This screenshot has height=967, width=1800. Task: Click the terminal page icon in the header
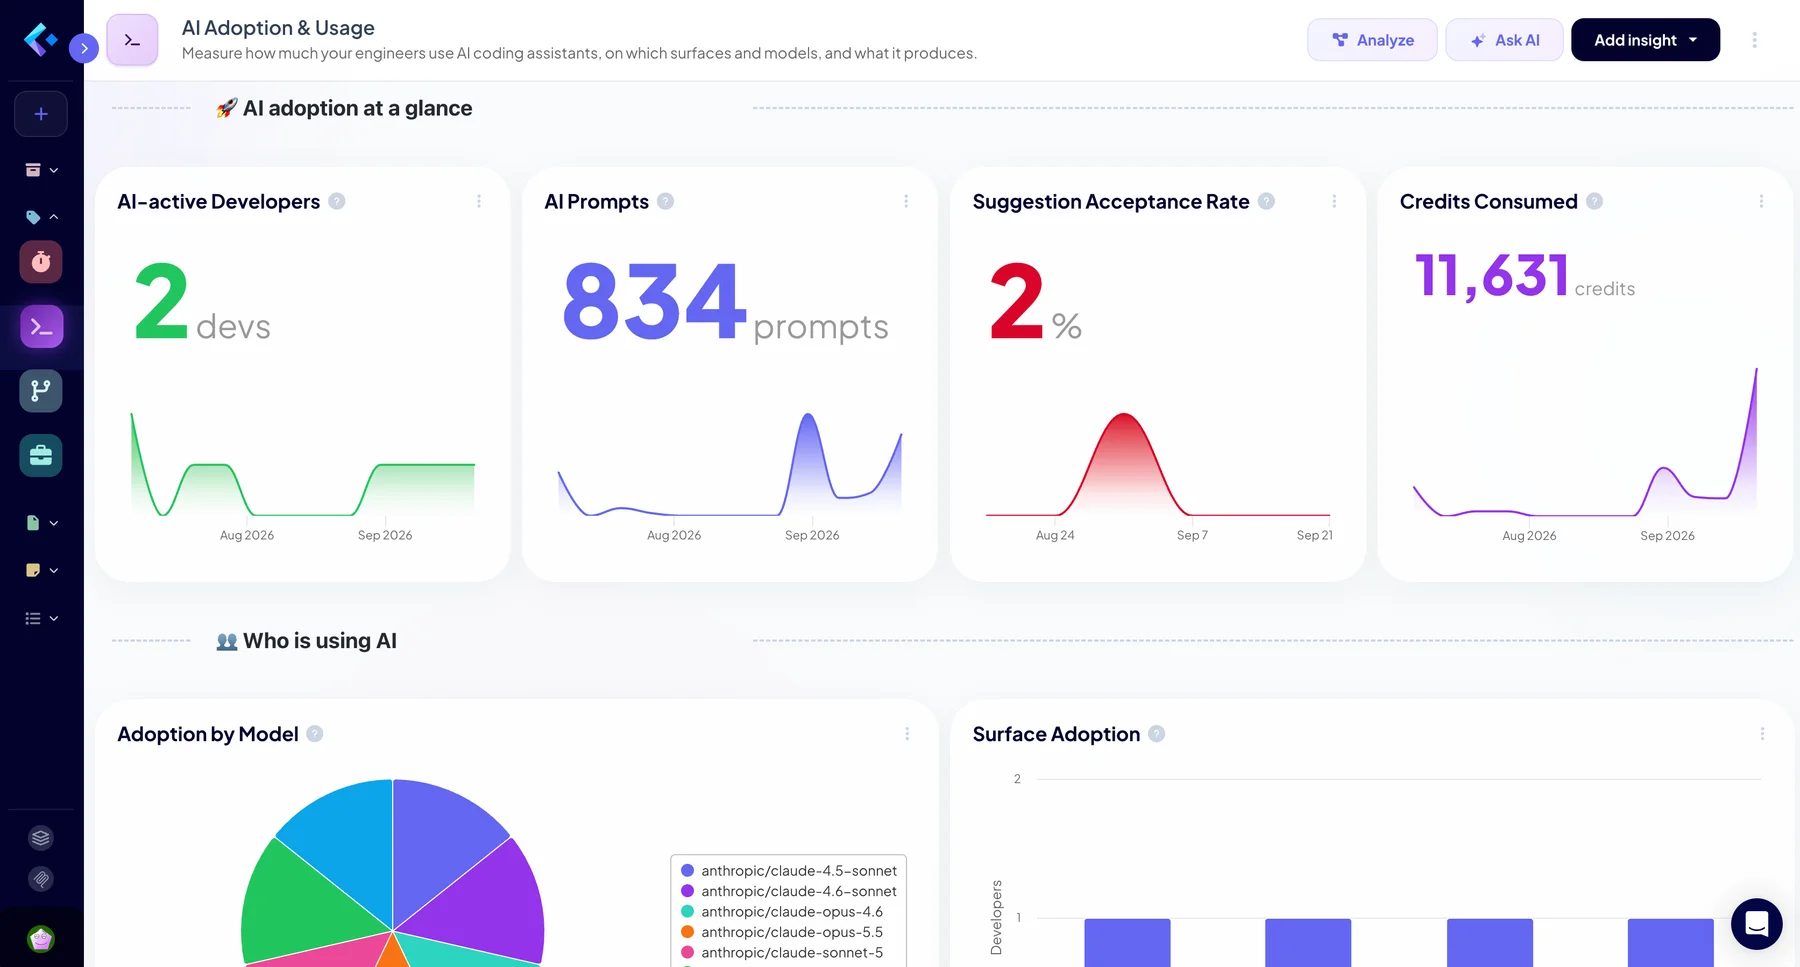coord(132,40)
